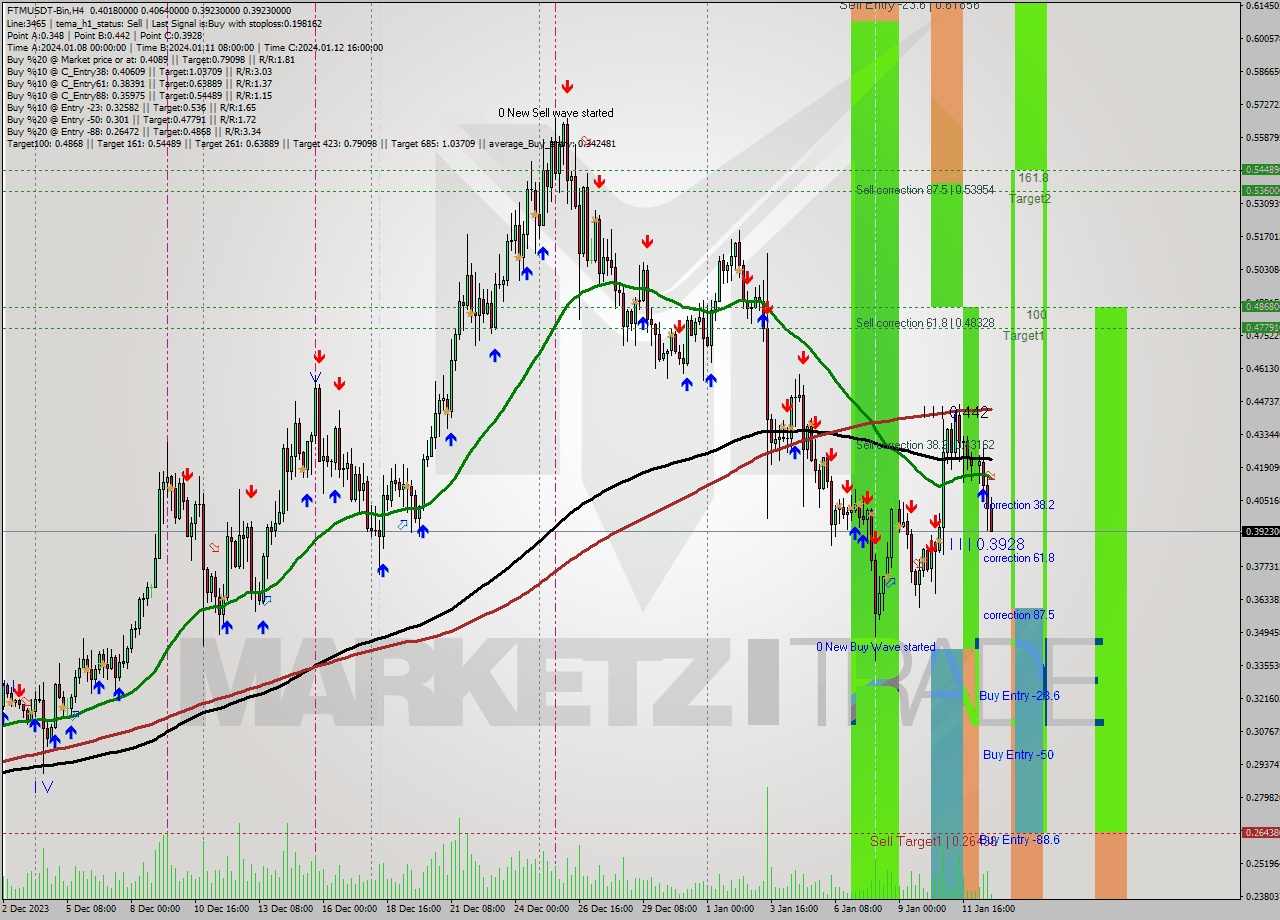Viewport: 1280px width, 920px height.
Task: Click the "9 Jan 00:00" date on time axis
Action: point(922,909)
